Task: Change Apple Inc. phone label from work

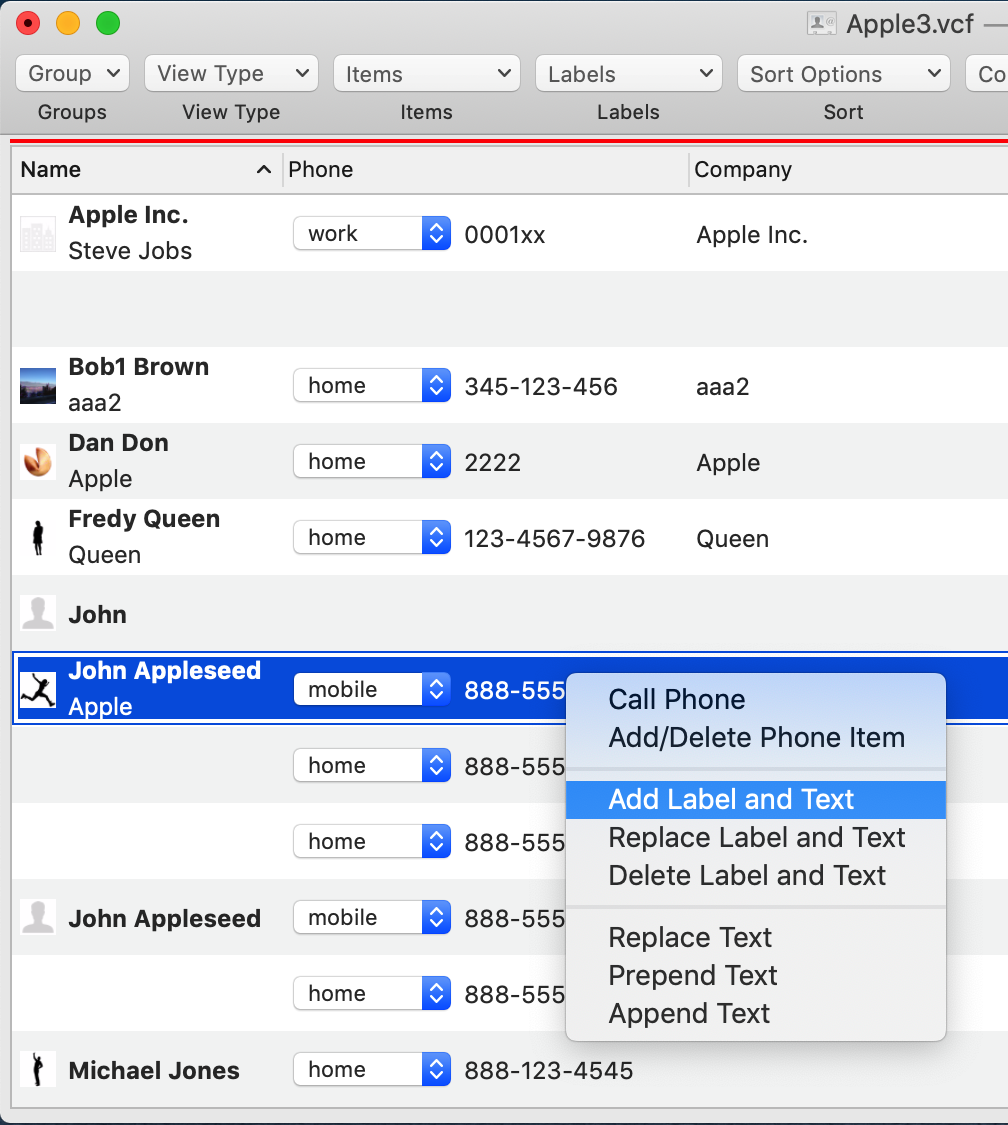Action: (372, 234)
